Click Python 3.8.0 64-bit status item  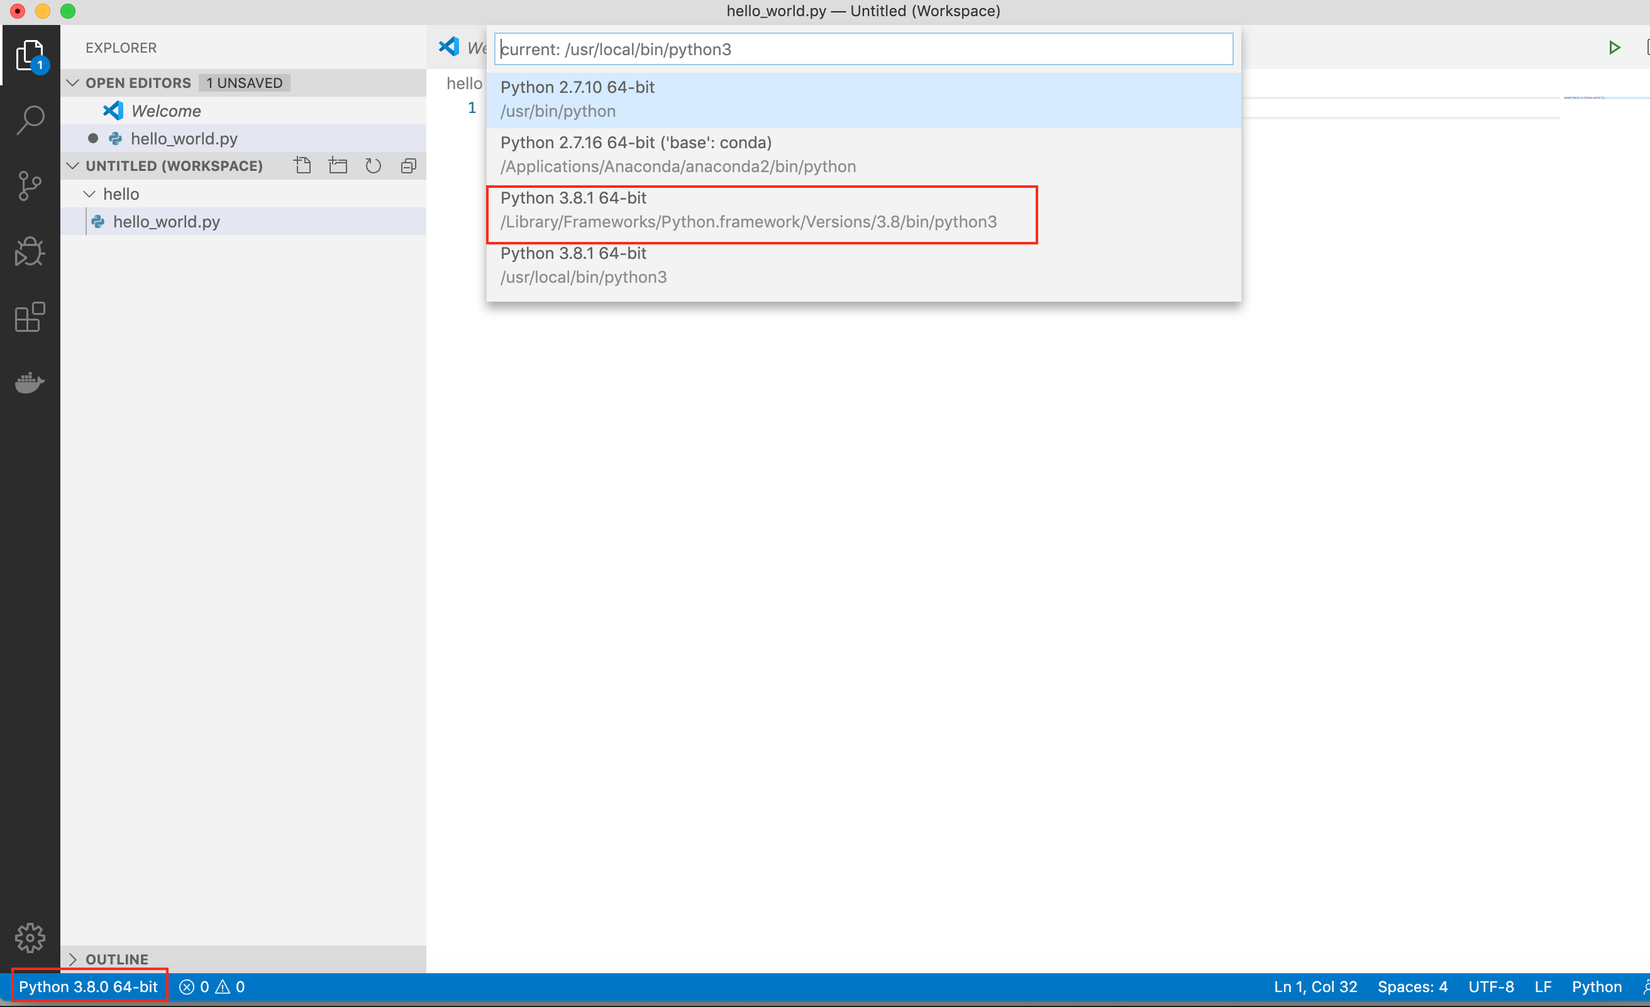(88, 986)
